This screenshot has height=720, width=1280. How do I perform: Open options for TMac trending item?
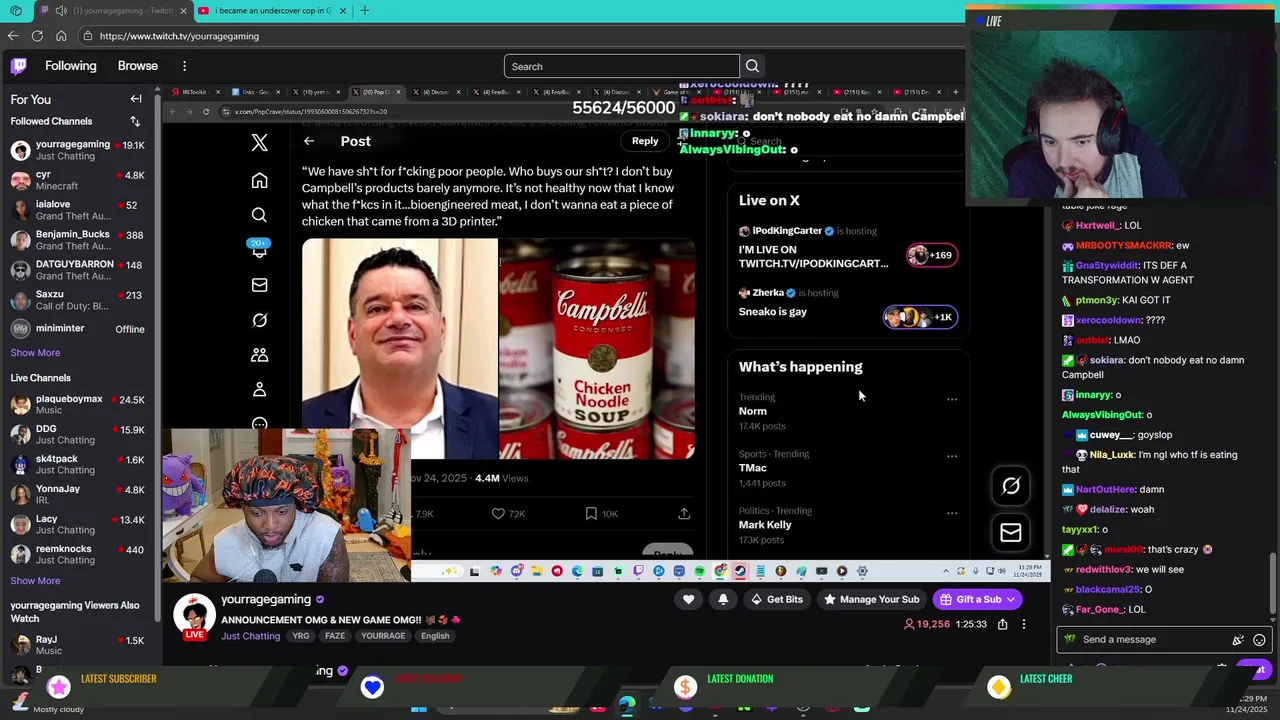tap(952, 456)
